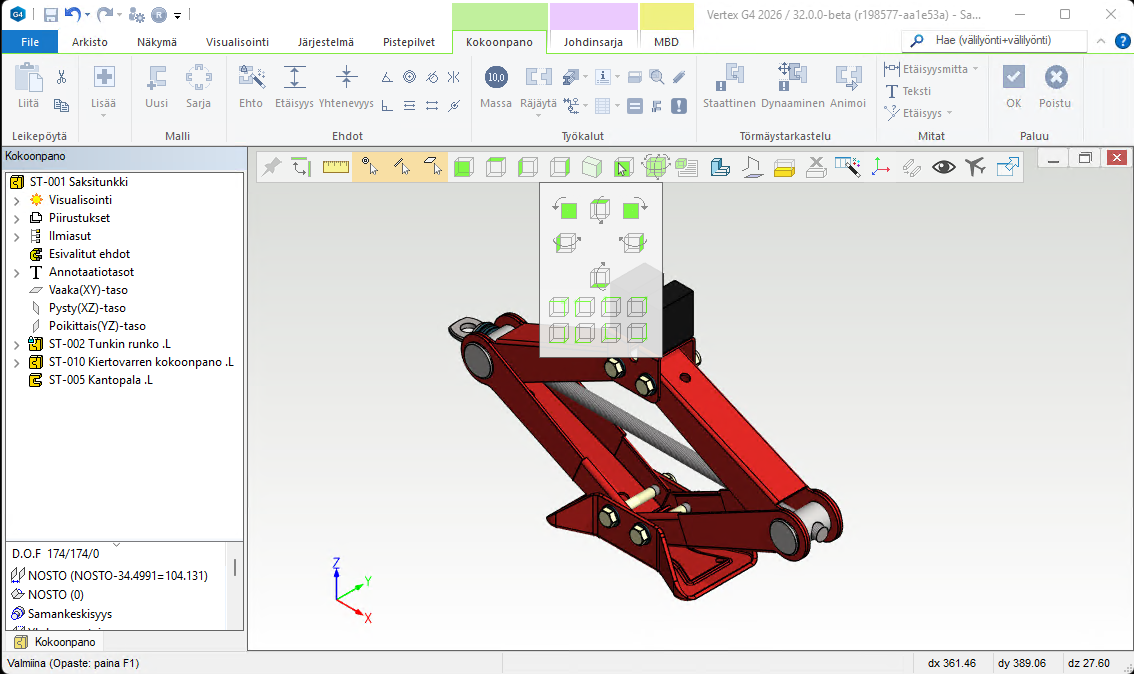Toggle the eye visibility icon in toolbar
Viewport: 1134px width, 674px height.
click(944, 167)
